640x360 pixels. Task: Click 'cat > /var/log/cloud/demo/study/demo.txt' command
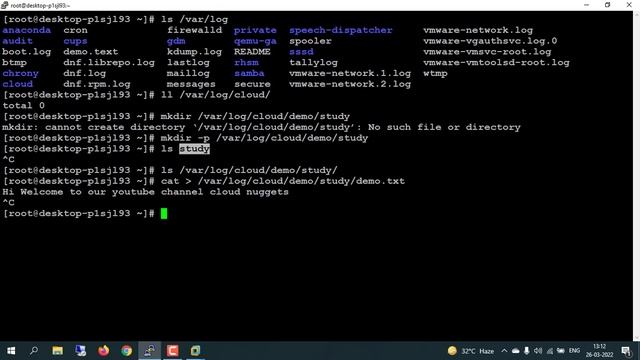click(x=282, y=181)
